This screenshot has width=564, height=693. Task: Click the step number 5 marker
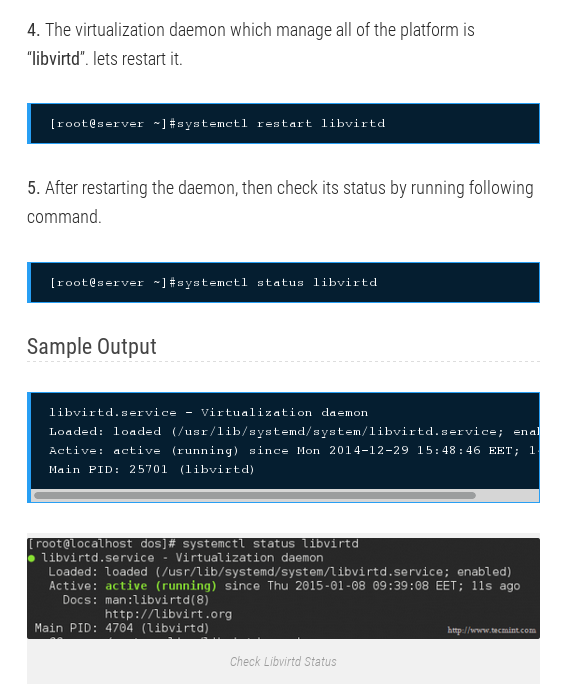(x=33, y=188)
